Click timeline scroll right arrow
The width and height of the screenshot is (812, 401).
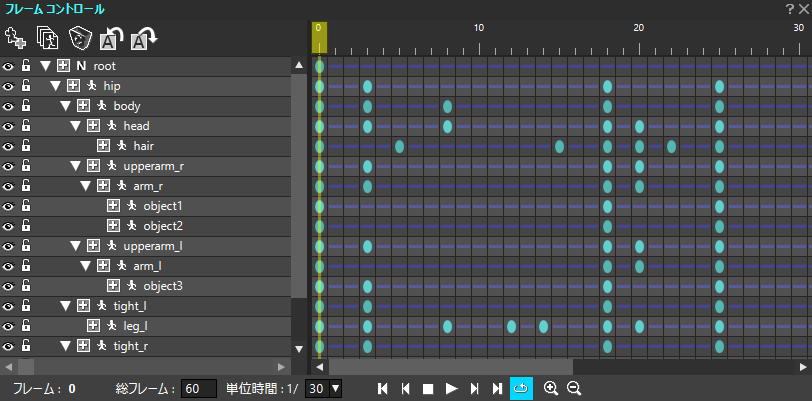802,367
